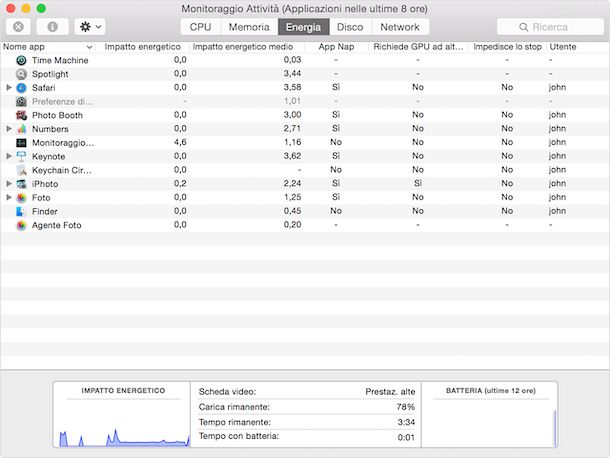Select the Numbers row name
610x458 pixels.
click(50, 129)
